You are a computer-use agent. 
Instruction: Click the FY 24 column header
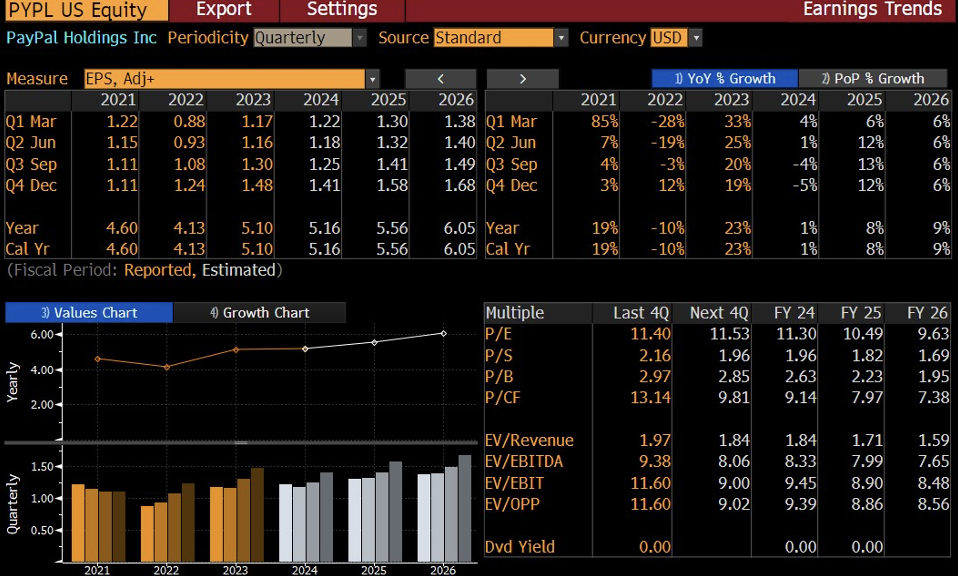(x=794, y=313)
